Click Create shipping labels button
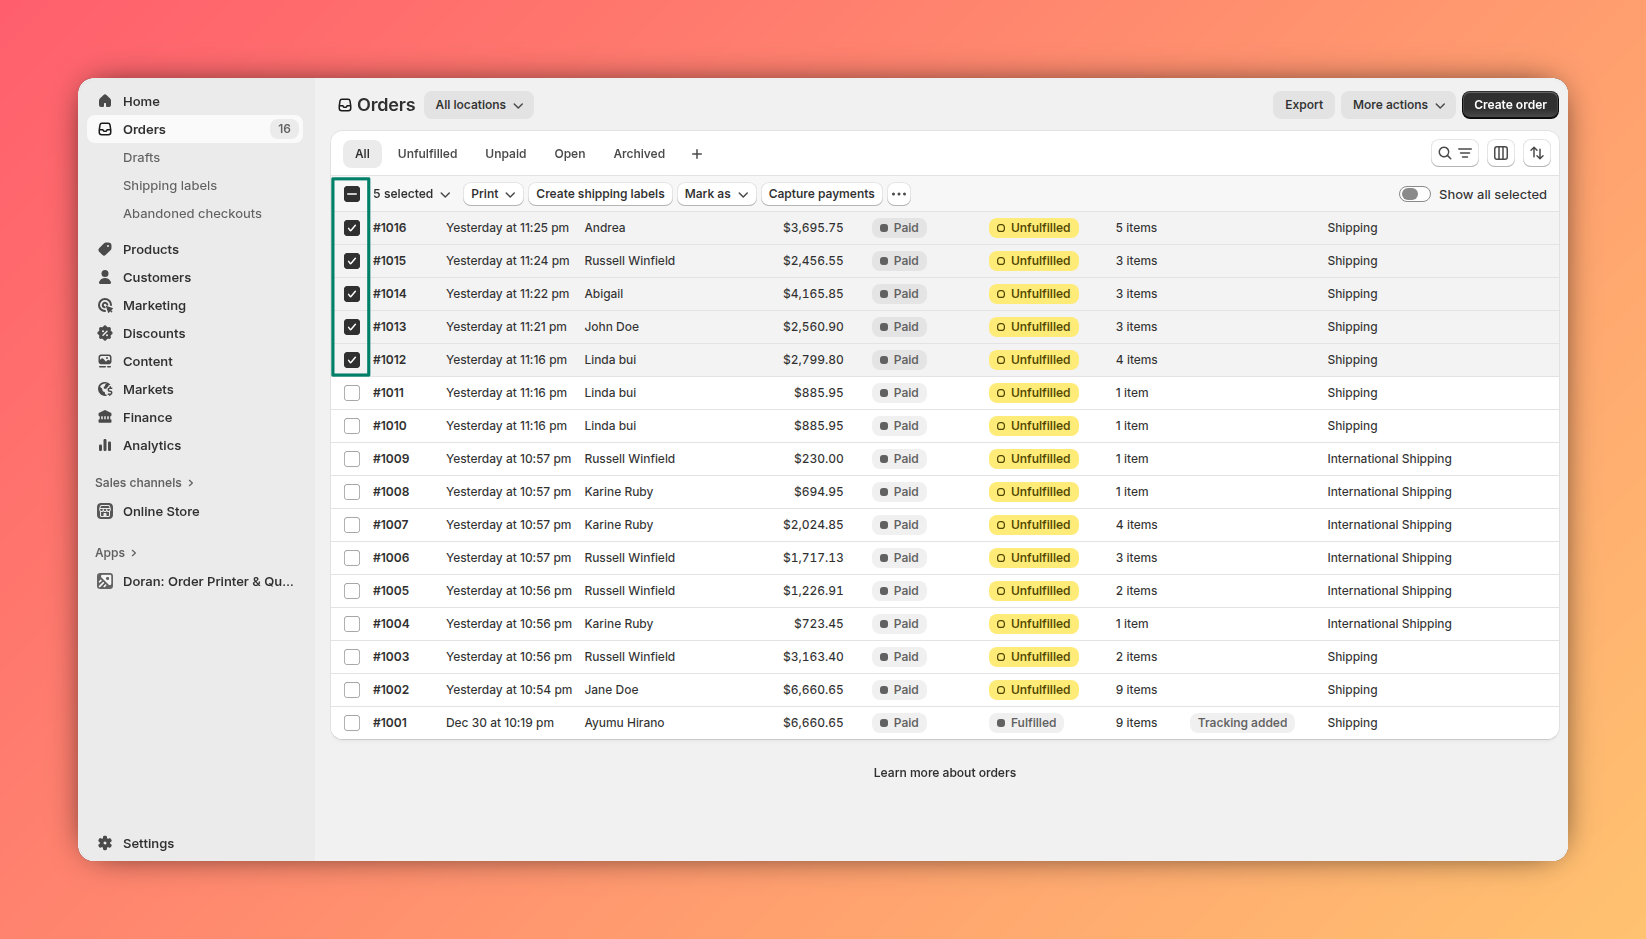The width and height of the screenshot is (1646, 939). click(600, 194)
